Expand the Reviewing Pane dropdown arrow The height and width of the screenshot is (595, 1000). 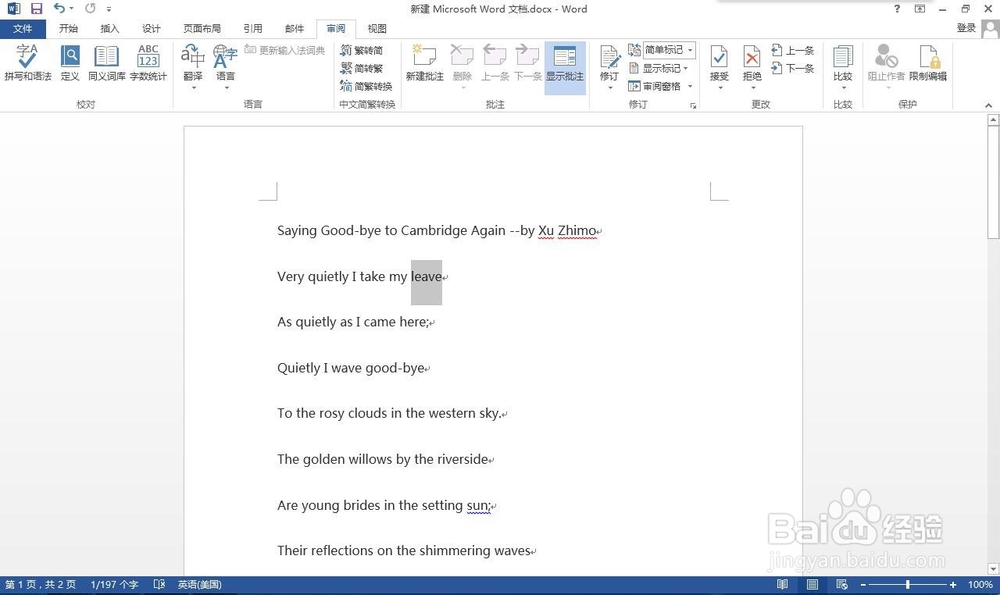coord(690,86)
